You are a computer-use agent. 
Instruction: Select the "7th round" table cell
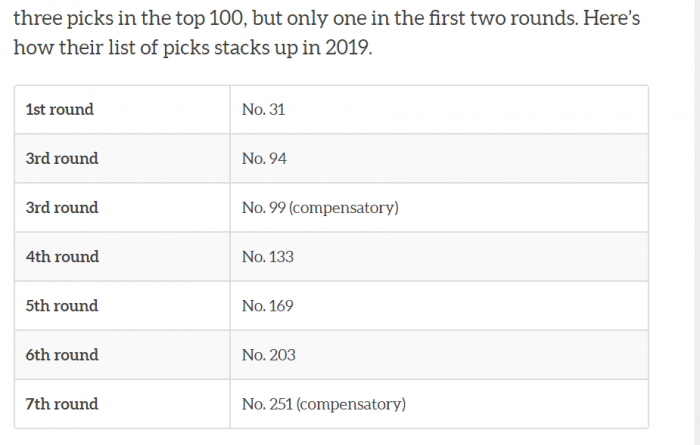62,403
